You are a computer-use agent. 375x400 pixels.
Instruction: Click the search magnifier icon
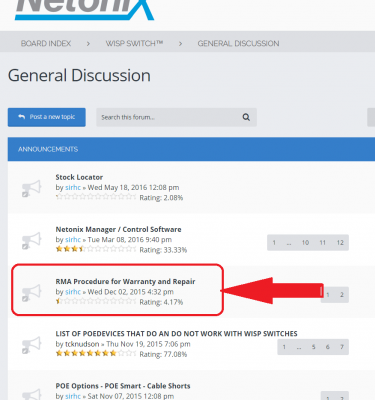tap(246, 117)
